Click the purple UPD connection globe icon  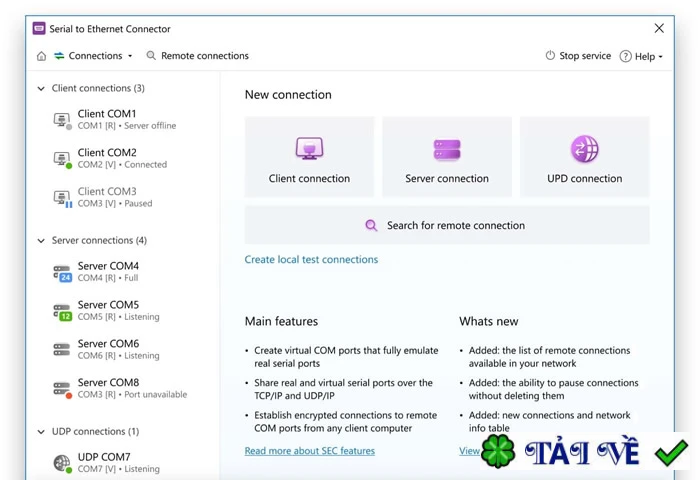(x=584, y=149)
